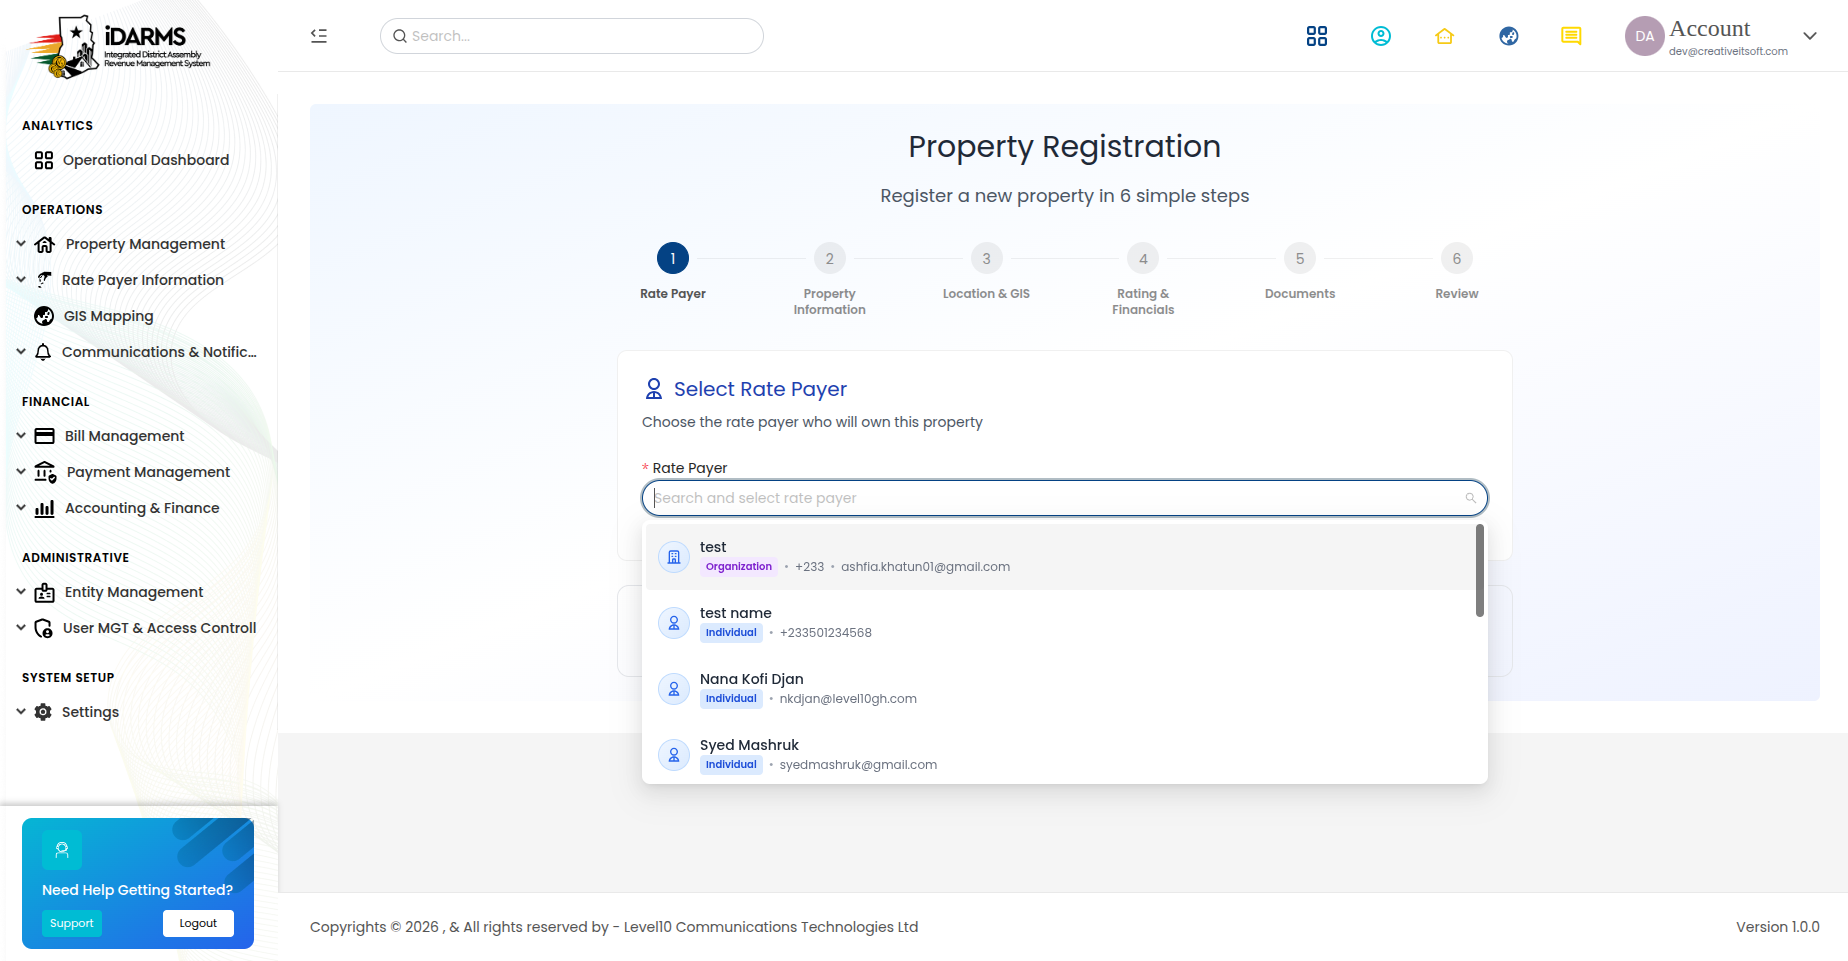Select 'test name' rate payer option

click(1060, 623)
